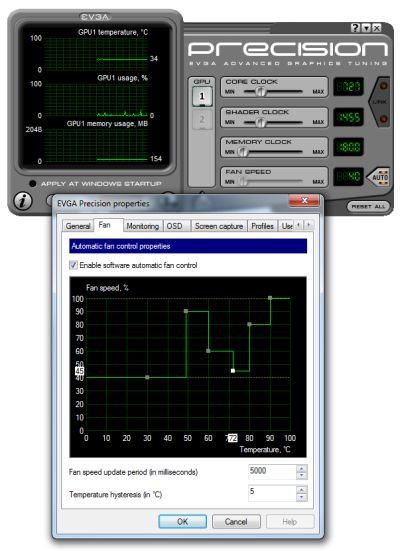Click the temperature hysteresis input field
The width and height of the screenshot is (400, 551).
[272, 492]
